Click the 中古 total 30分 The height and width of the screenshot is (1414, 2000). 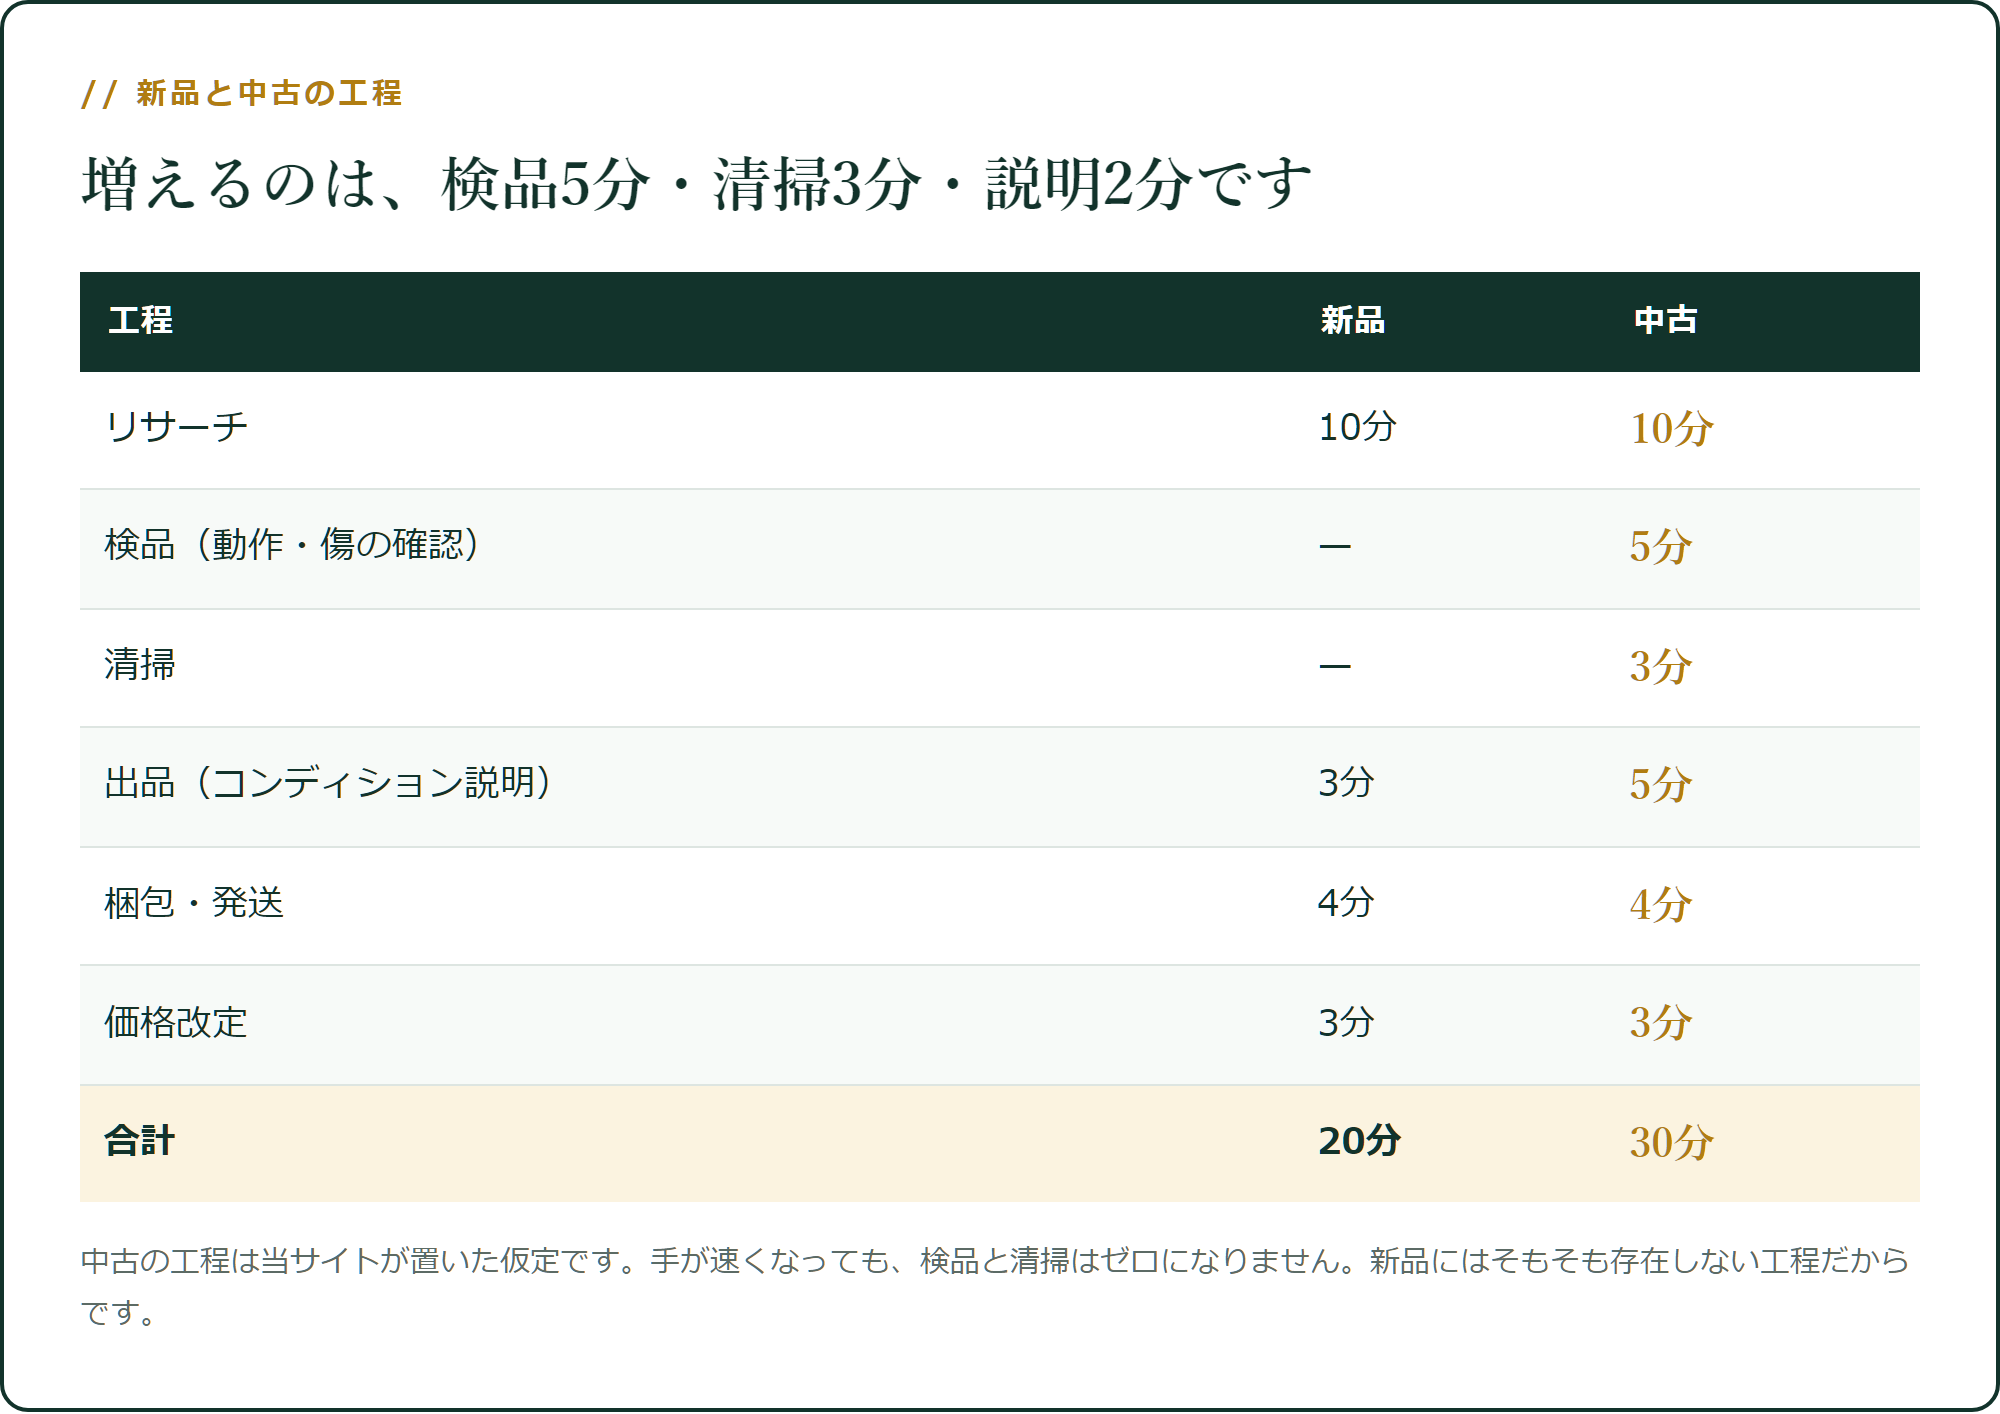pyautogui.click(x=1671, y=1142)
